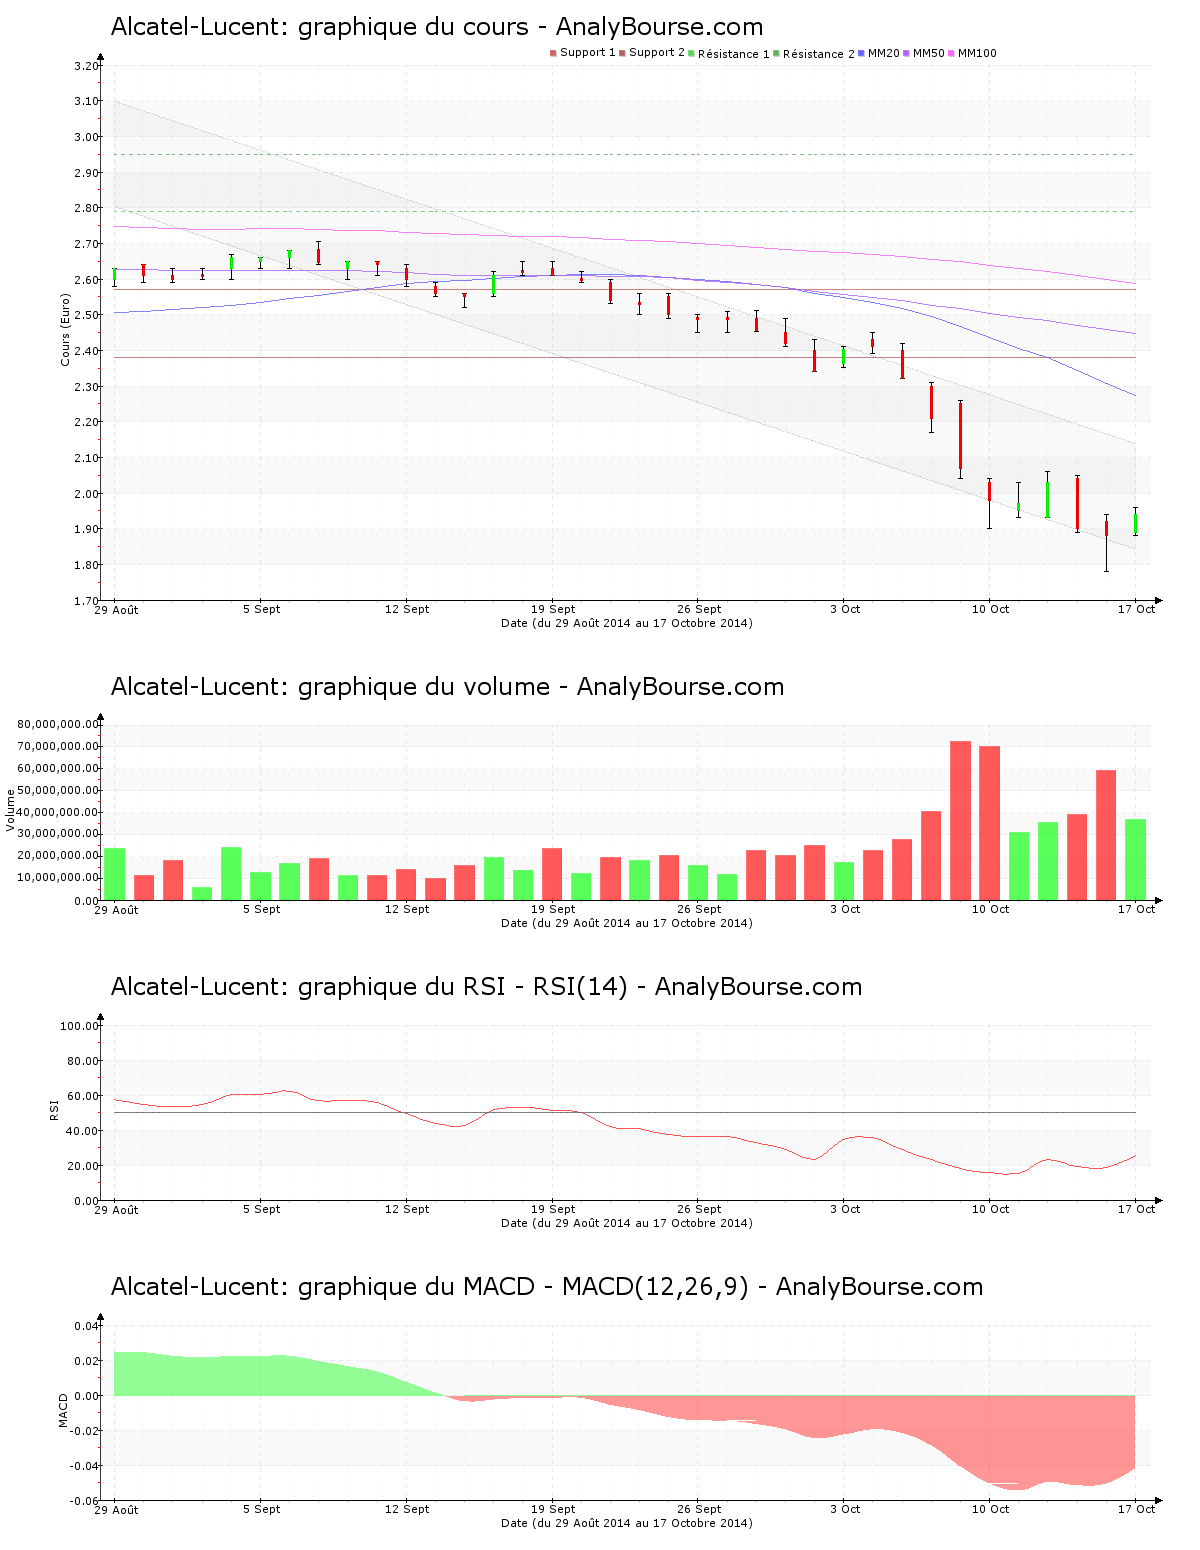Click the -0.02 value on MACD axis
The height and width of the screenshot is (1550, 1200).
coord(85,1431)
